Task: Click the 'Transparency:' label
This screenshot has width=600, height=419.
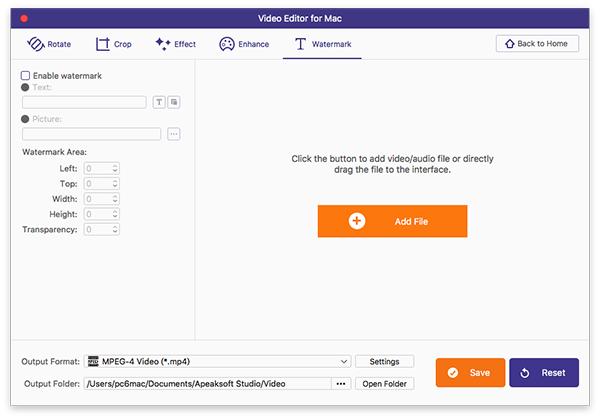Action: pos(50,230)
